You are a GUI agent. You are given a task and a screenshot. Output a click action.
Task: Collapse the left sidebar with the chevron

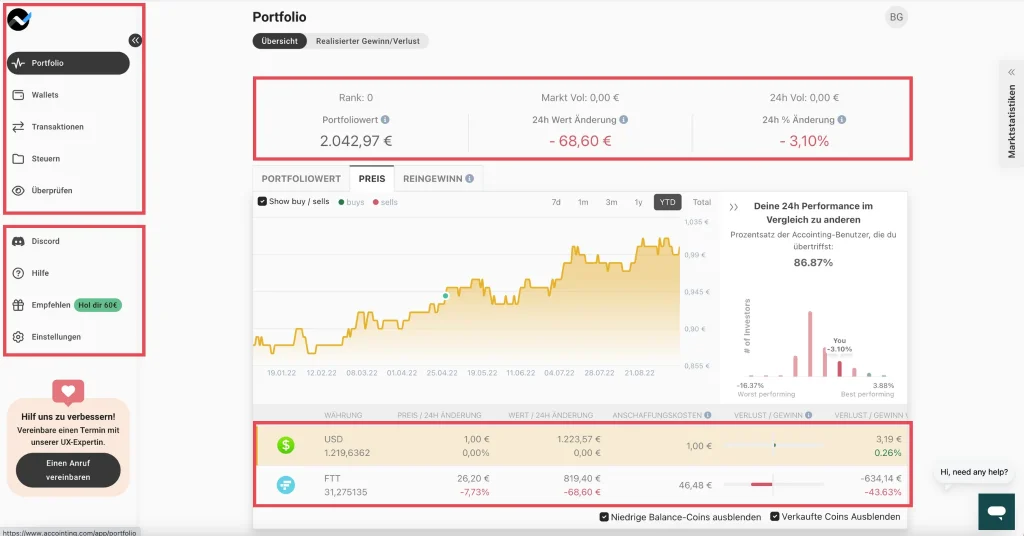(135, 40)
